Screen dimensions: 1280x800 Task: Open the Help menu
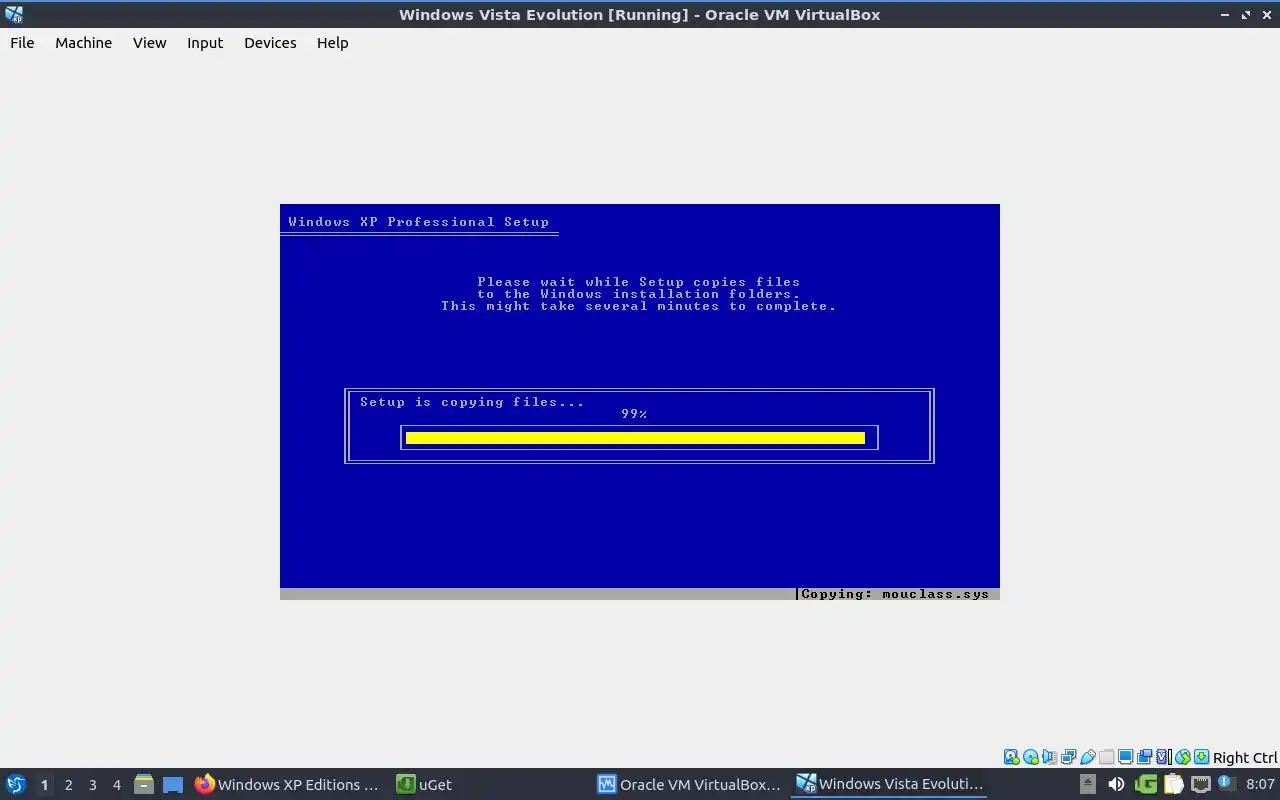click(x=332, y=43)
